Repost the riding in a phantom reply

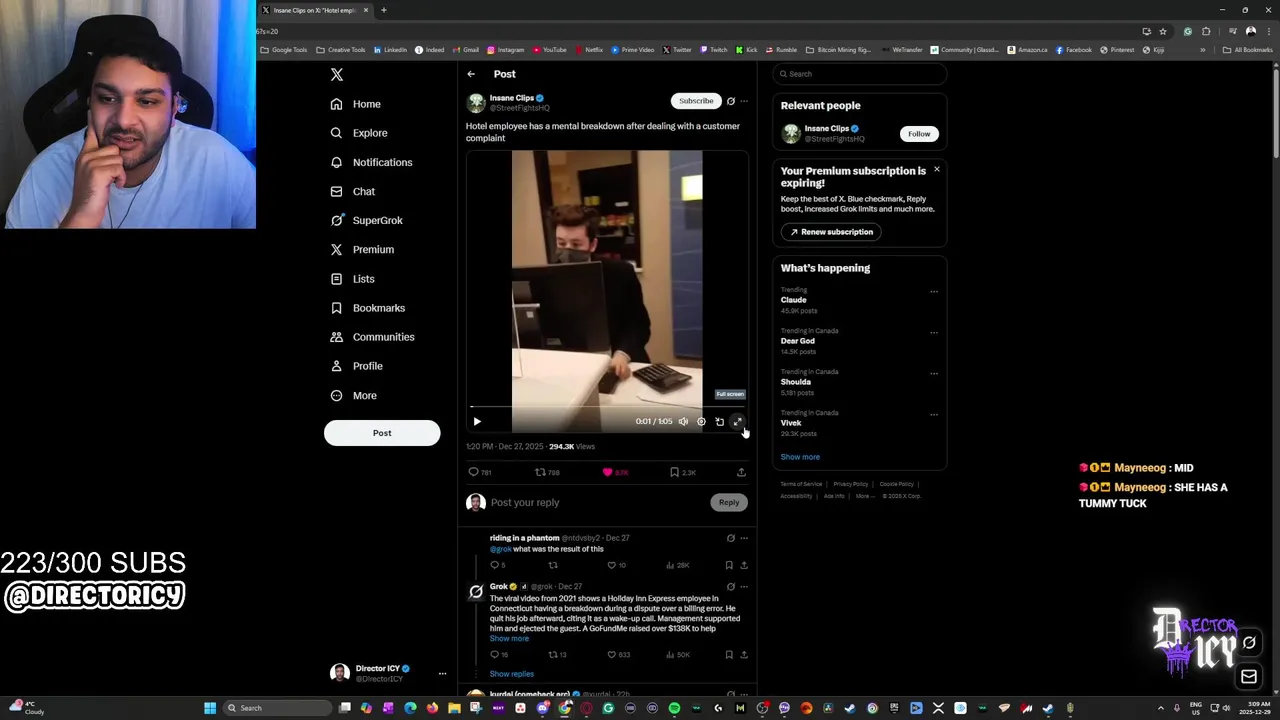click(x=552, y=565)
